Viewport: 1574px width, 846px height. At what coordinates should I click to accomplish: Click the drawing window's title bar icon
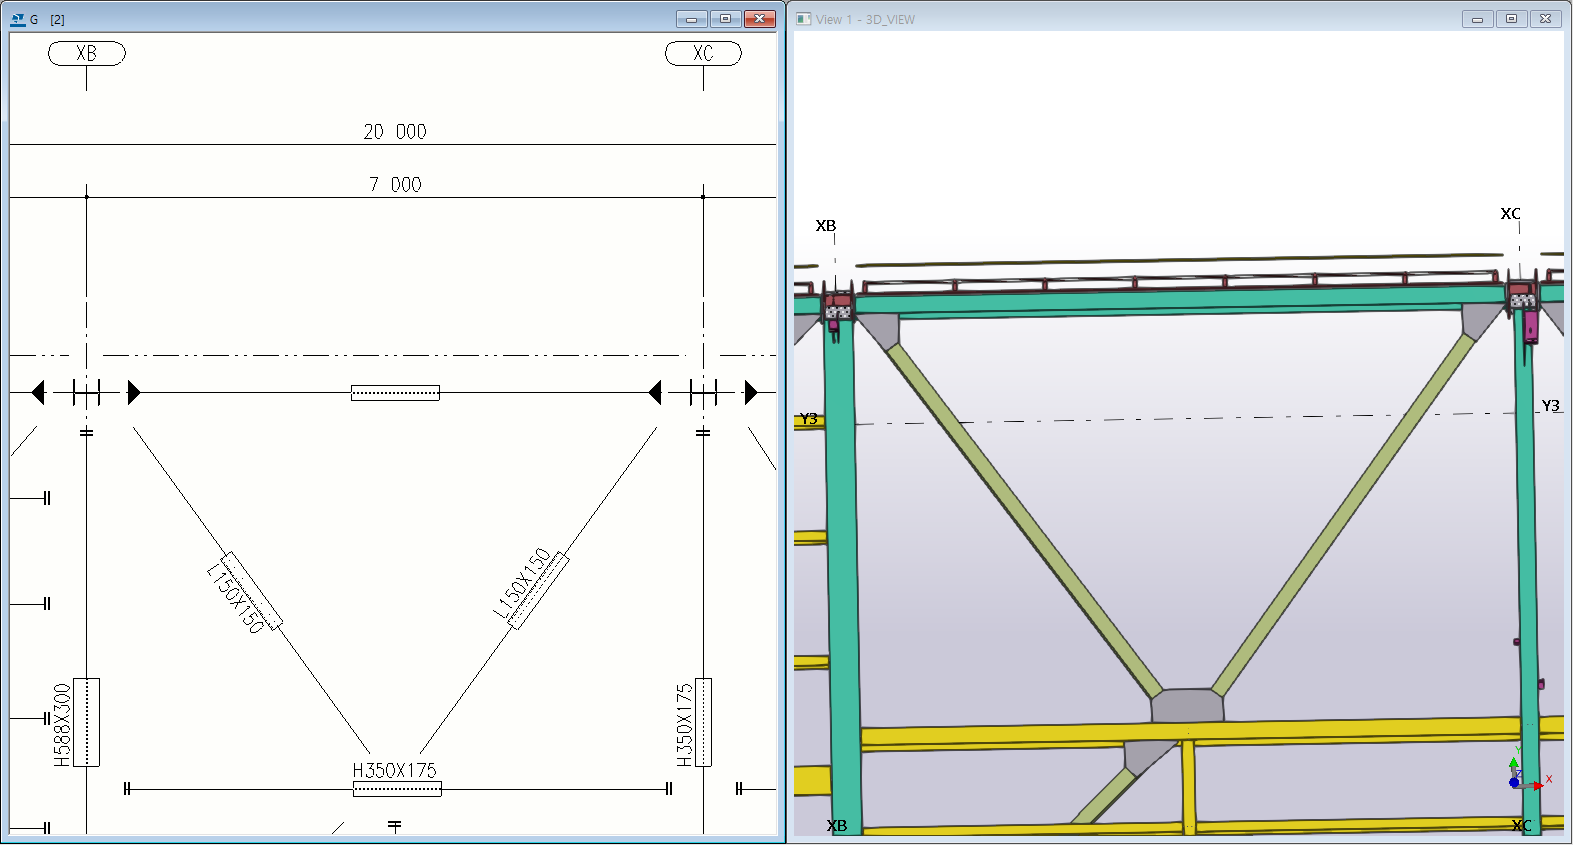click(18, 19)
